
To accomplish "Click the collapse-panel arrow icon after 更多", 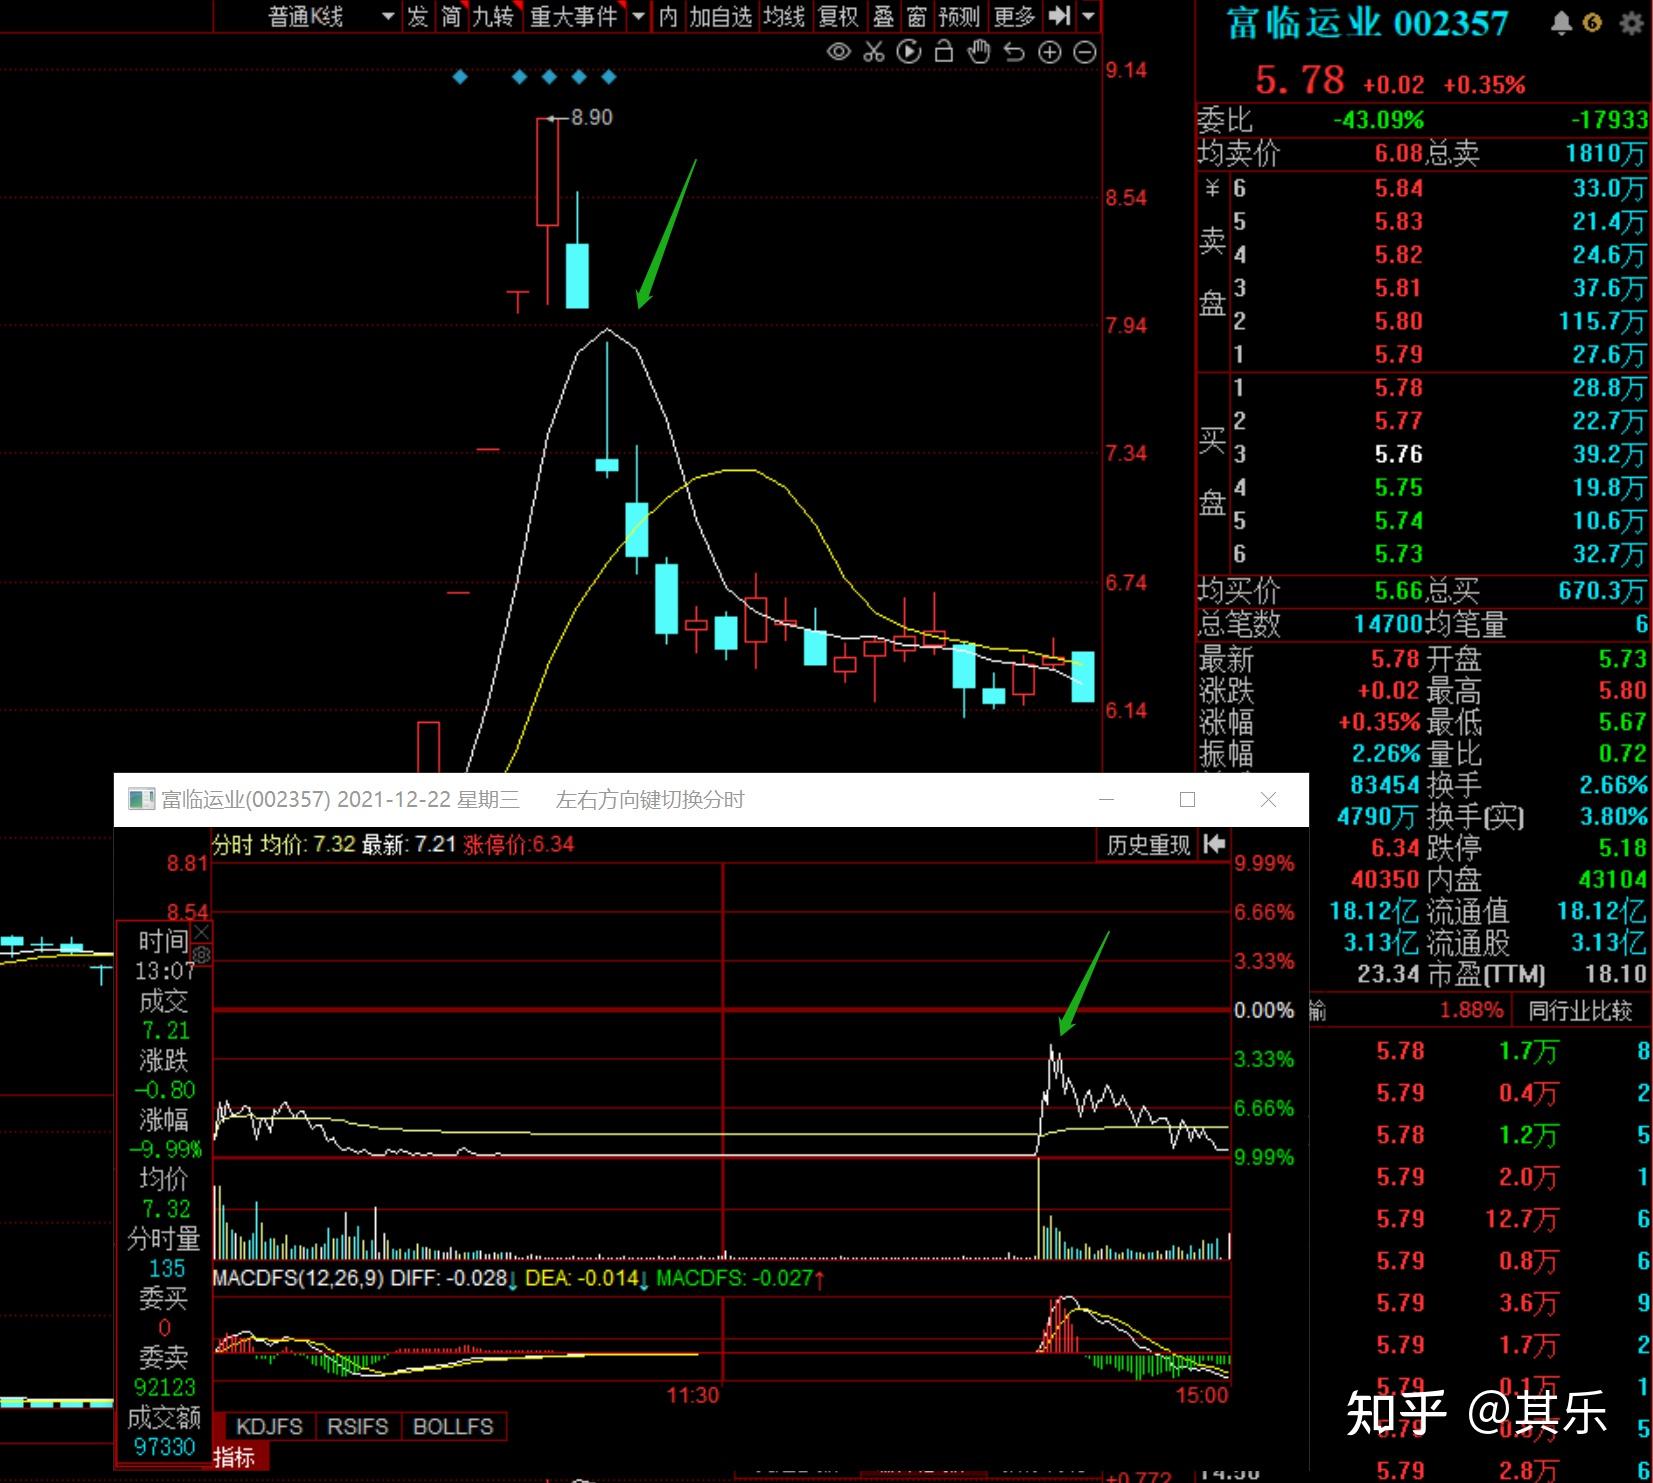I will [x=1060, y=15].
